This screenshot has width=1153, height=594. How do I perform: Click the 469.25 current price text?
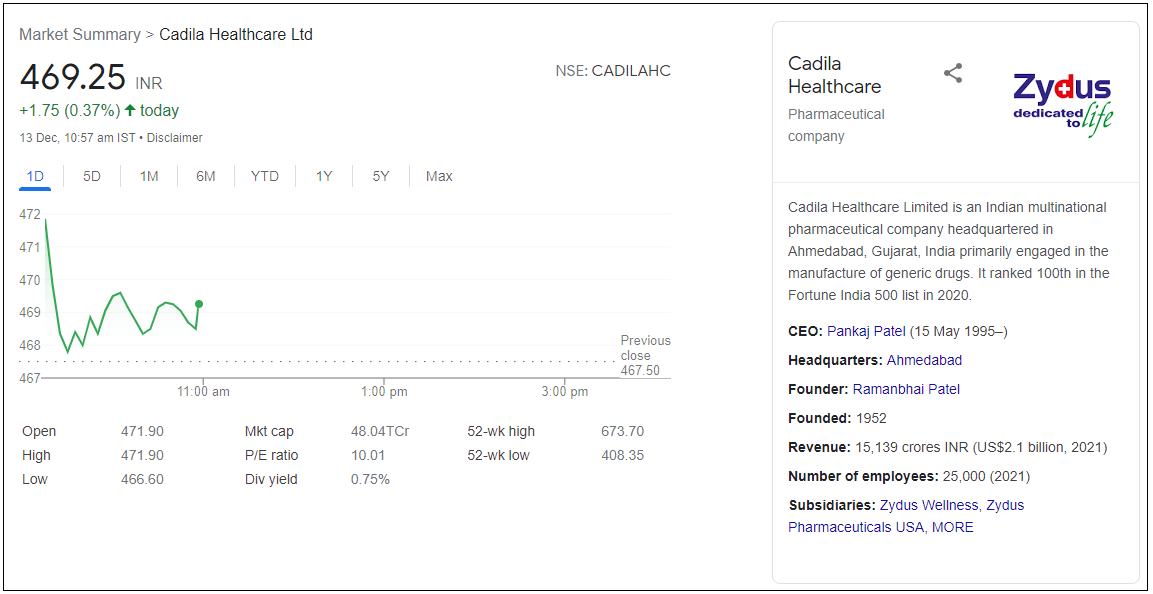(x=72, y=77)
